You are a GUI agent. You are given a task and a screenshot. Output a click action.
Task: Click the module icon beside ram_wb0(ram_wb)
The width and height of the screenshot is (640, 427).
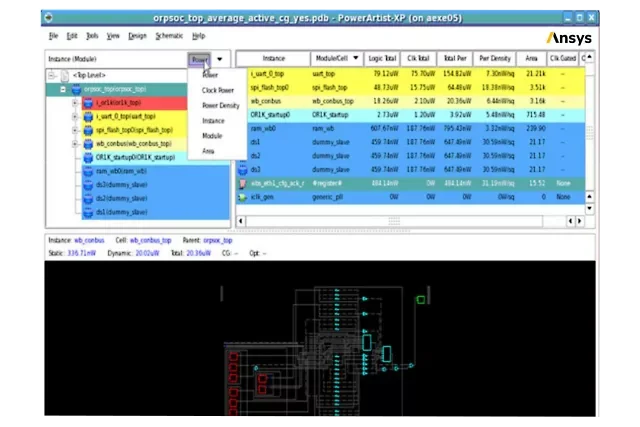point(88,171)
